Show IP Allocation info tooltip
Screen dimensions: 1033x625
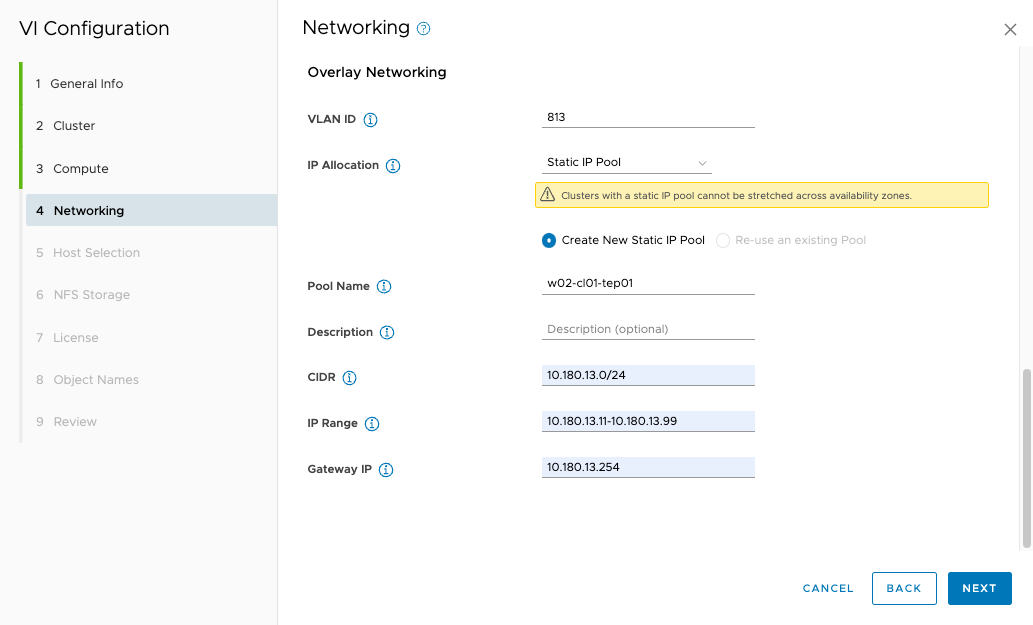coord(393,165)
